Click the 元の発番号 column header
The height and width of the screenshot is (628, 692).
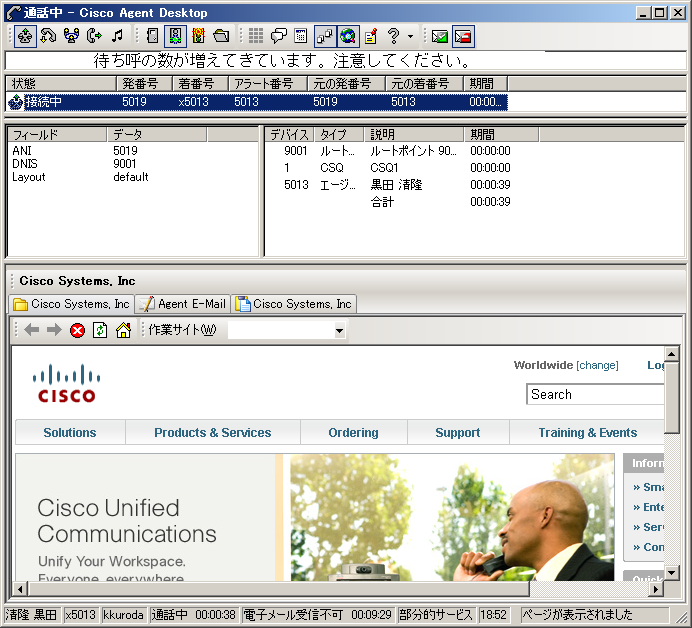coord(346,83)
